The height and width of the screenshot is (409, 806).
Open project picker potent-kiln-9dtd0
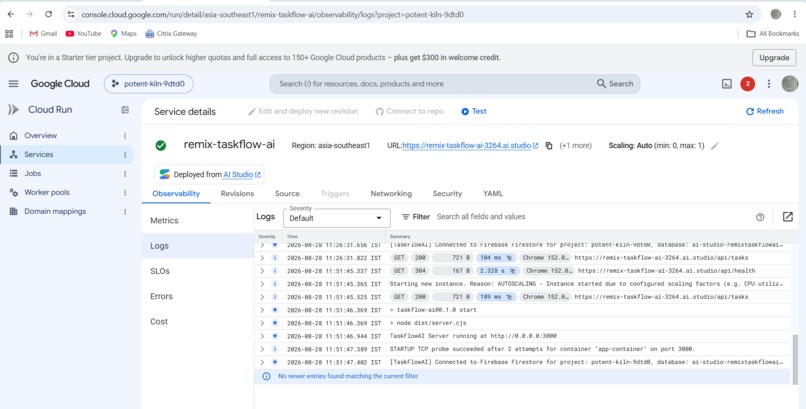coord(149,84)
